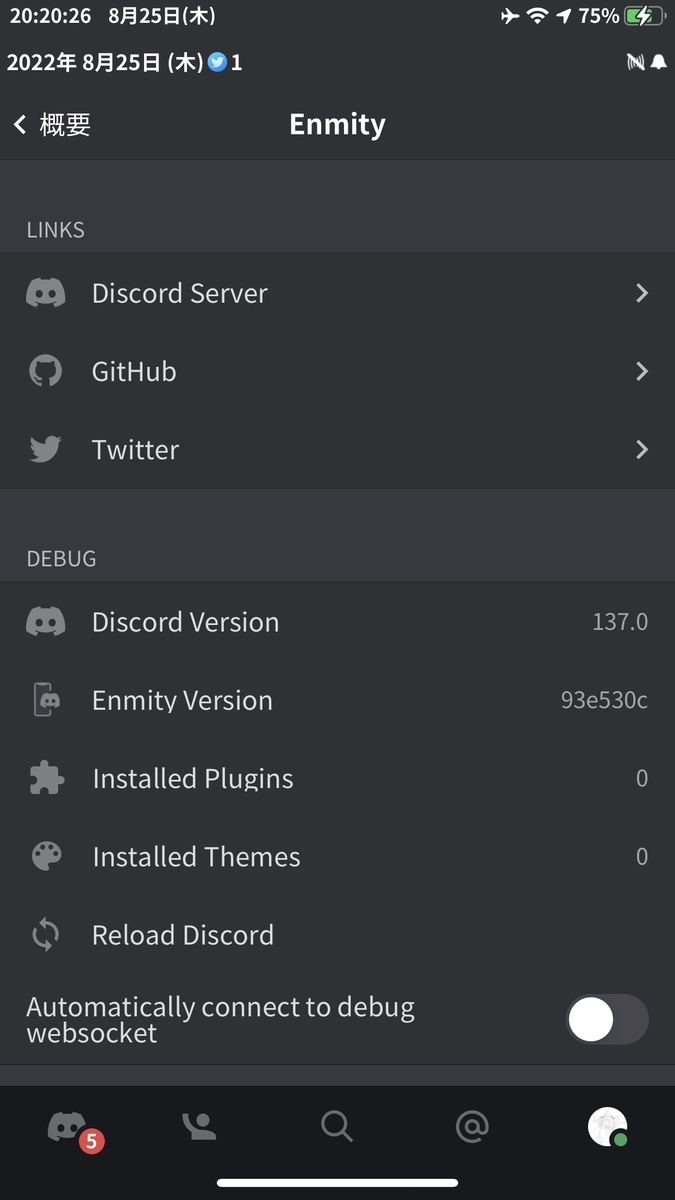Expand the Discord Server row chevron
Viewport: 675px width, 1200px height.
(642, 293)
